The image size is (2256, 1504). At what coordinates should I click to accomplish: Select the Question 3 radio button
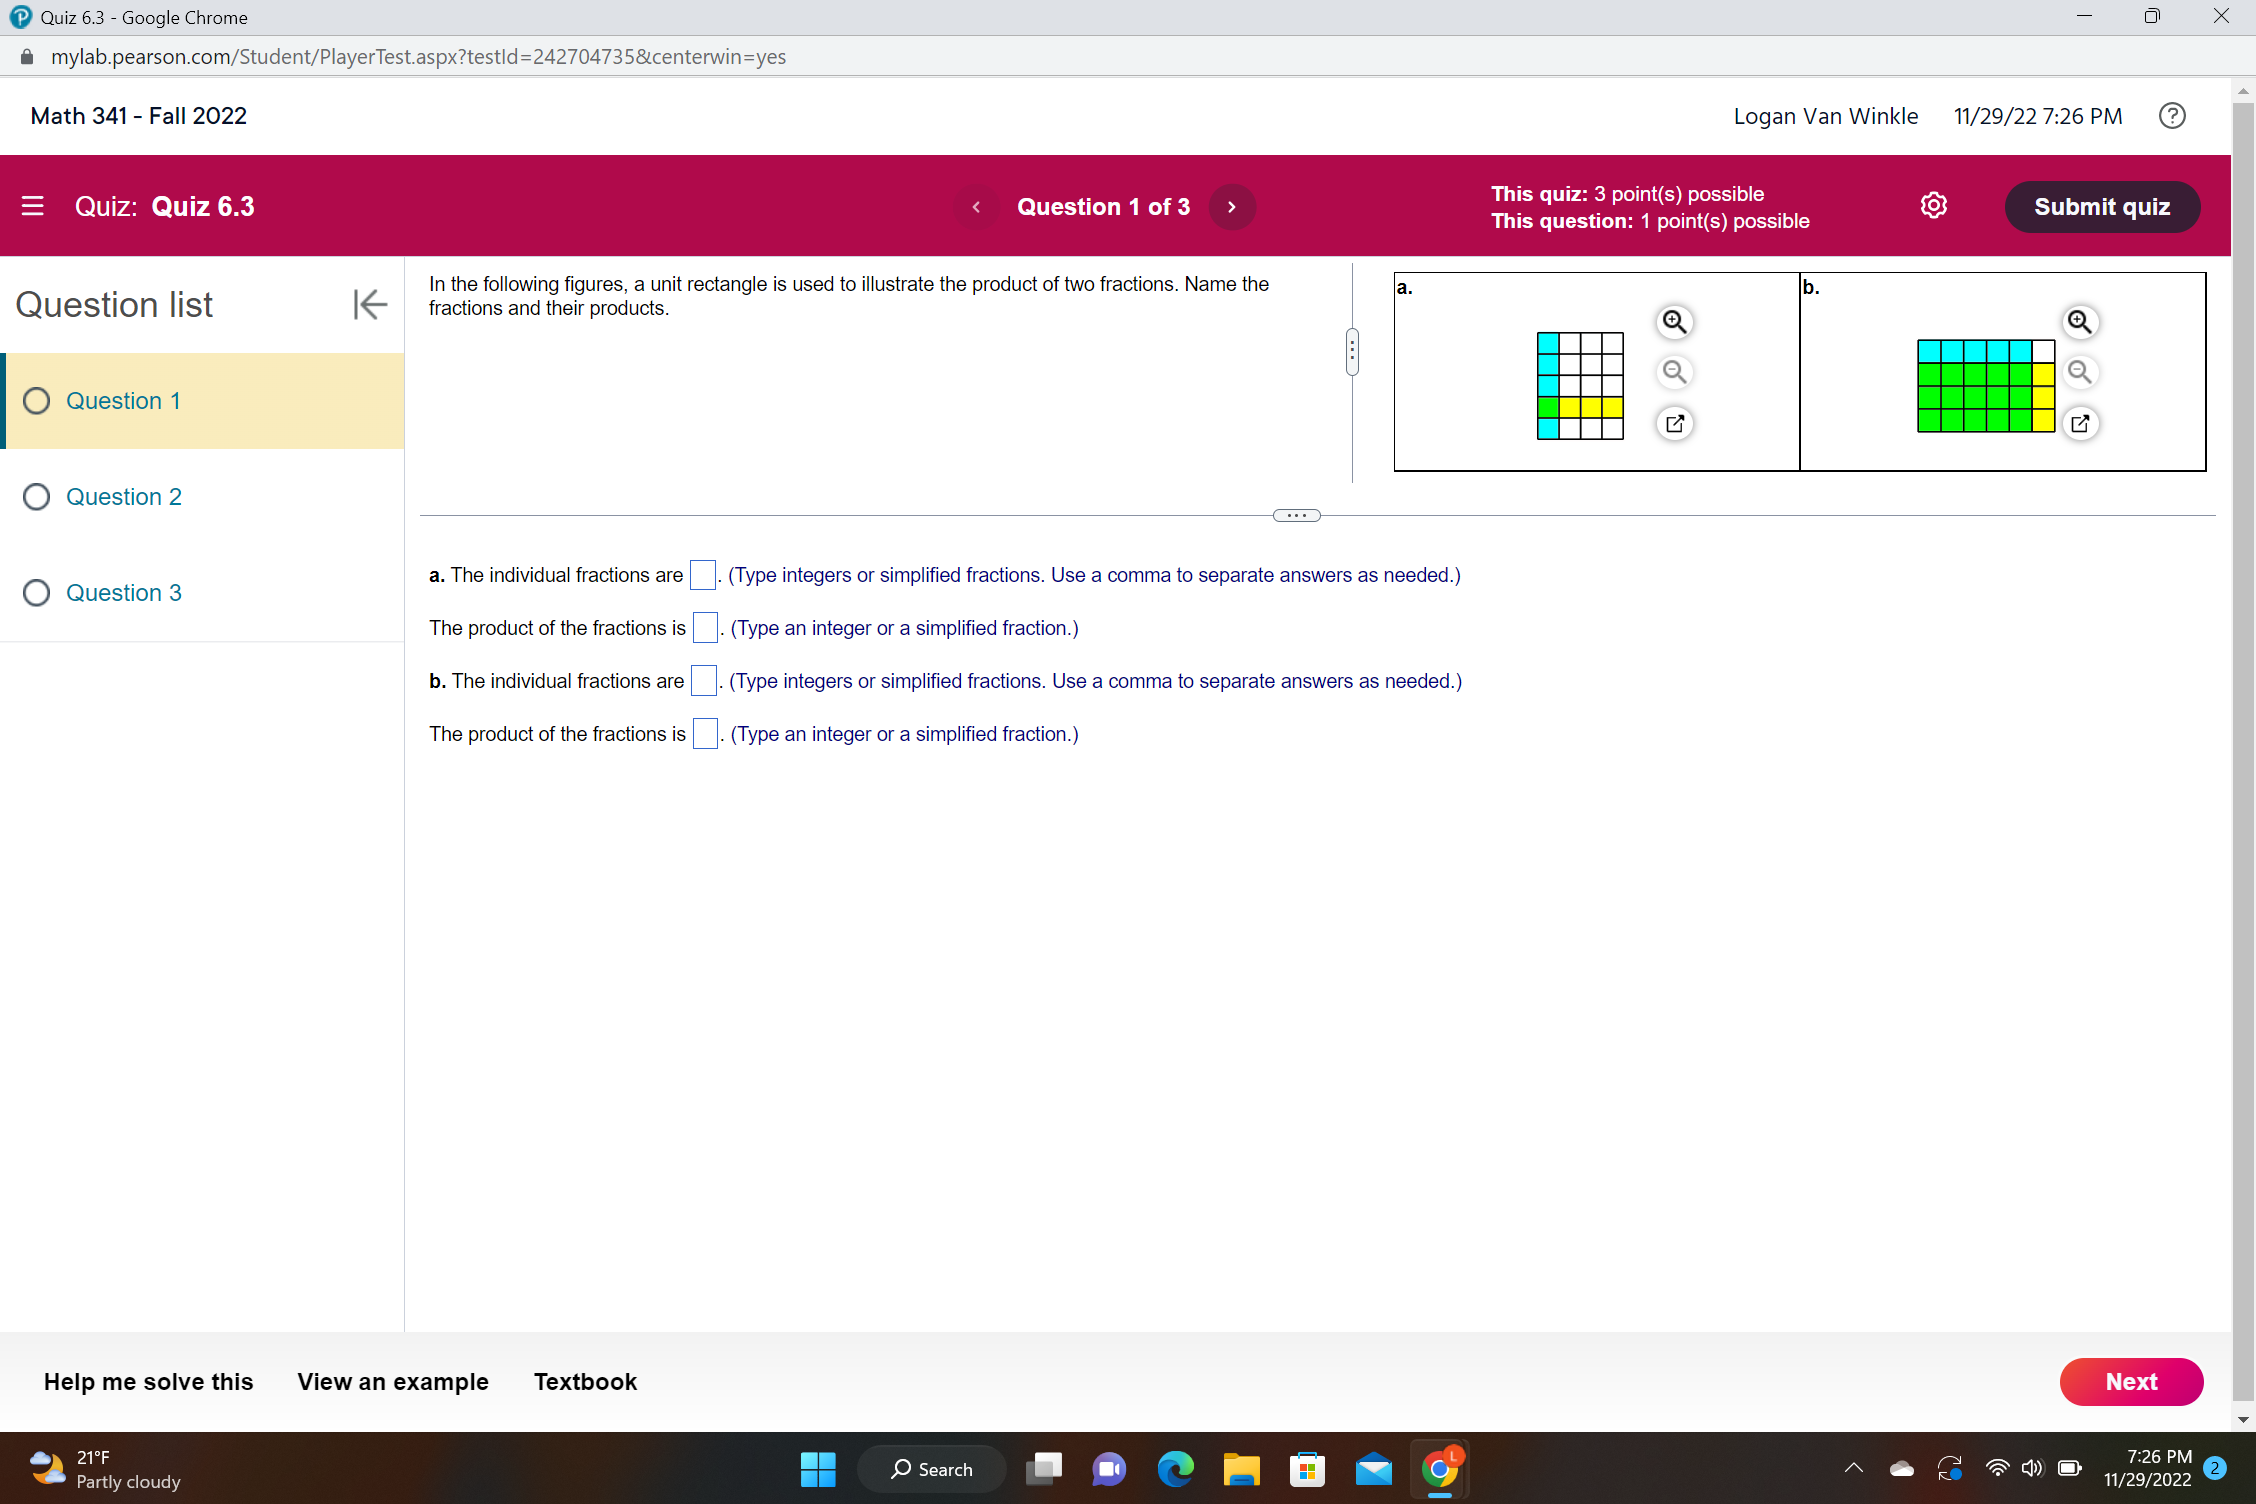(37, 592)
